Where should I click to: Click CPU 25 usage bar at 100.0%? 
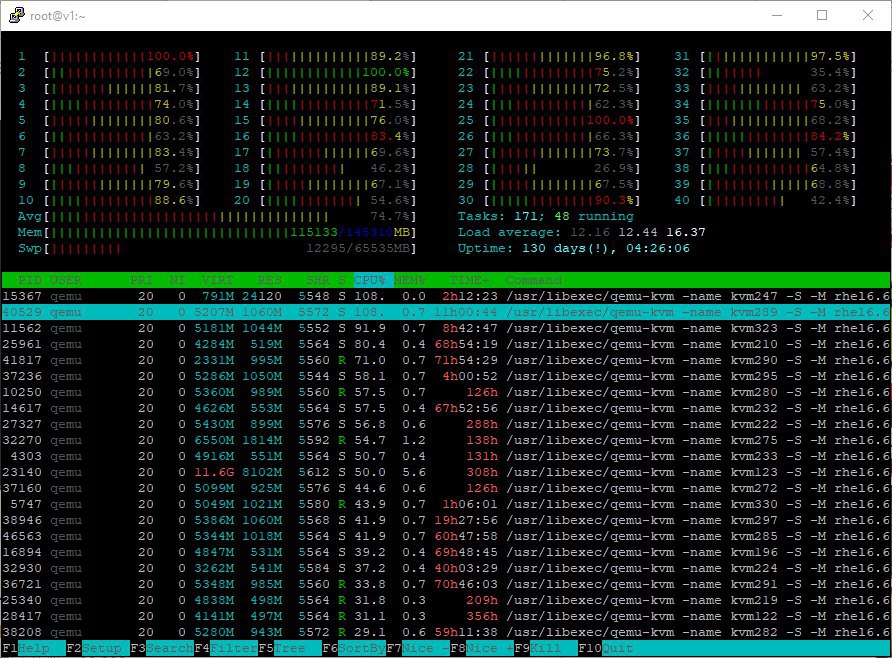click(563, 121)
